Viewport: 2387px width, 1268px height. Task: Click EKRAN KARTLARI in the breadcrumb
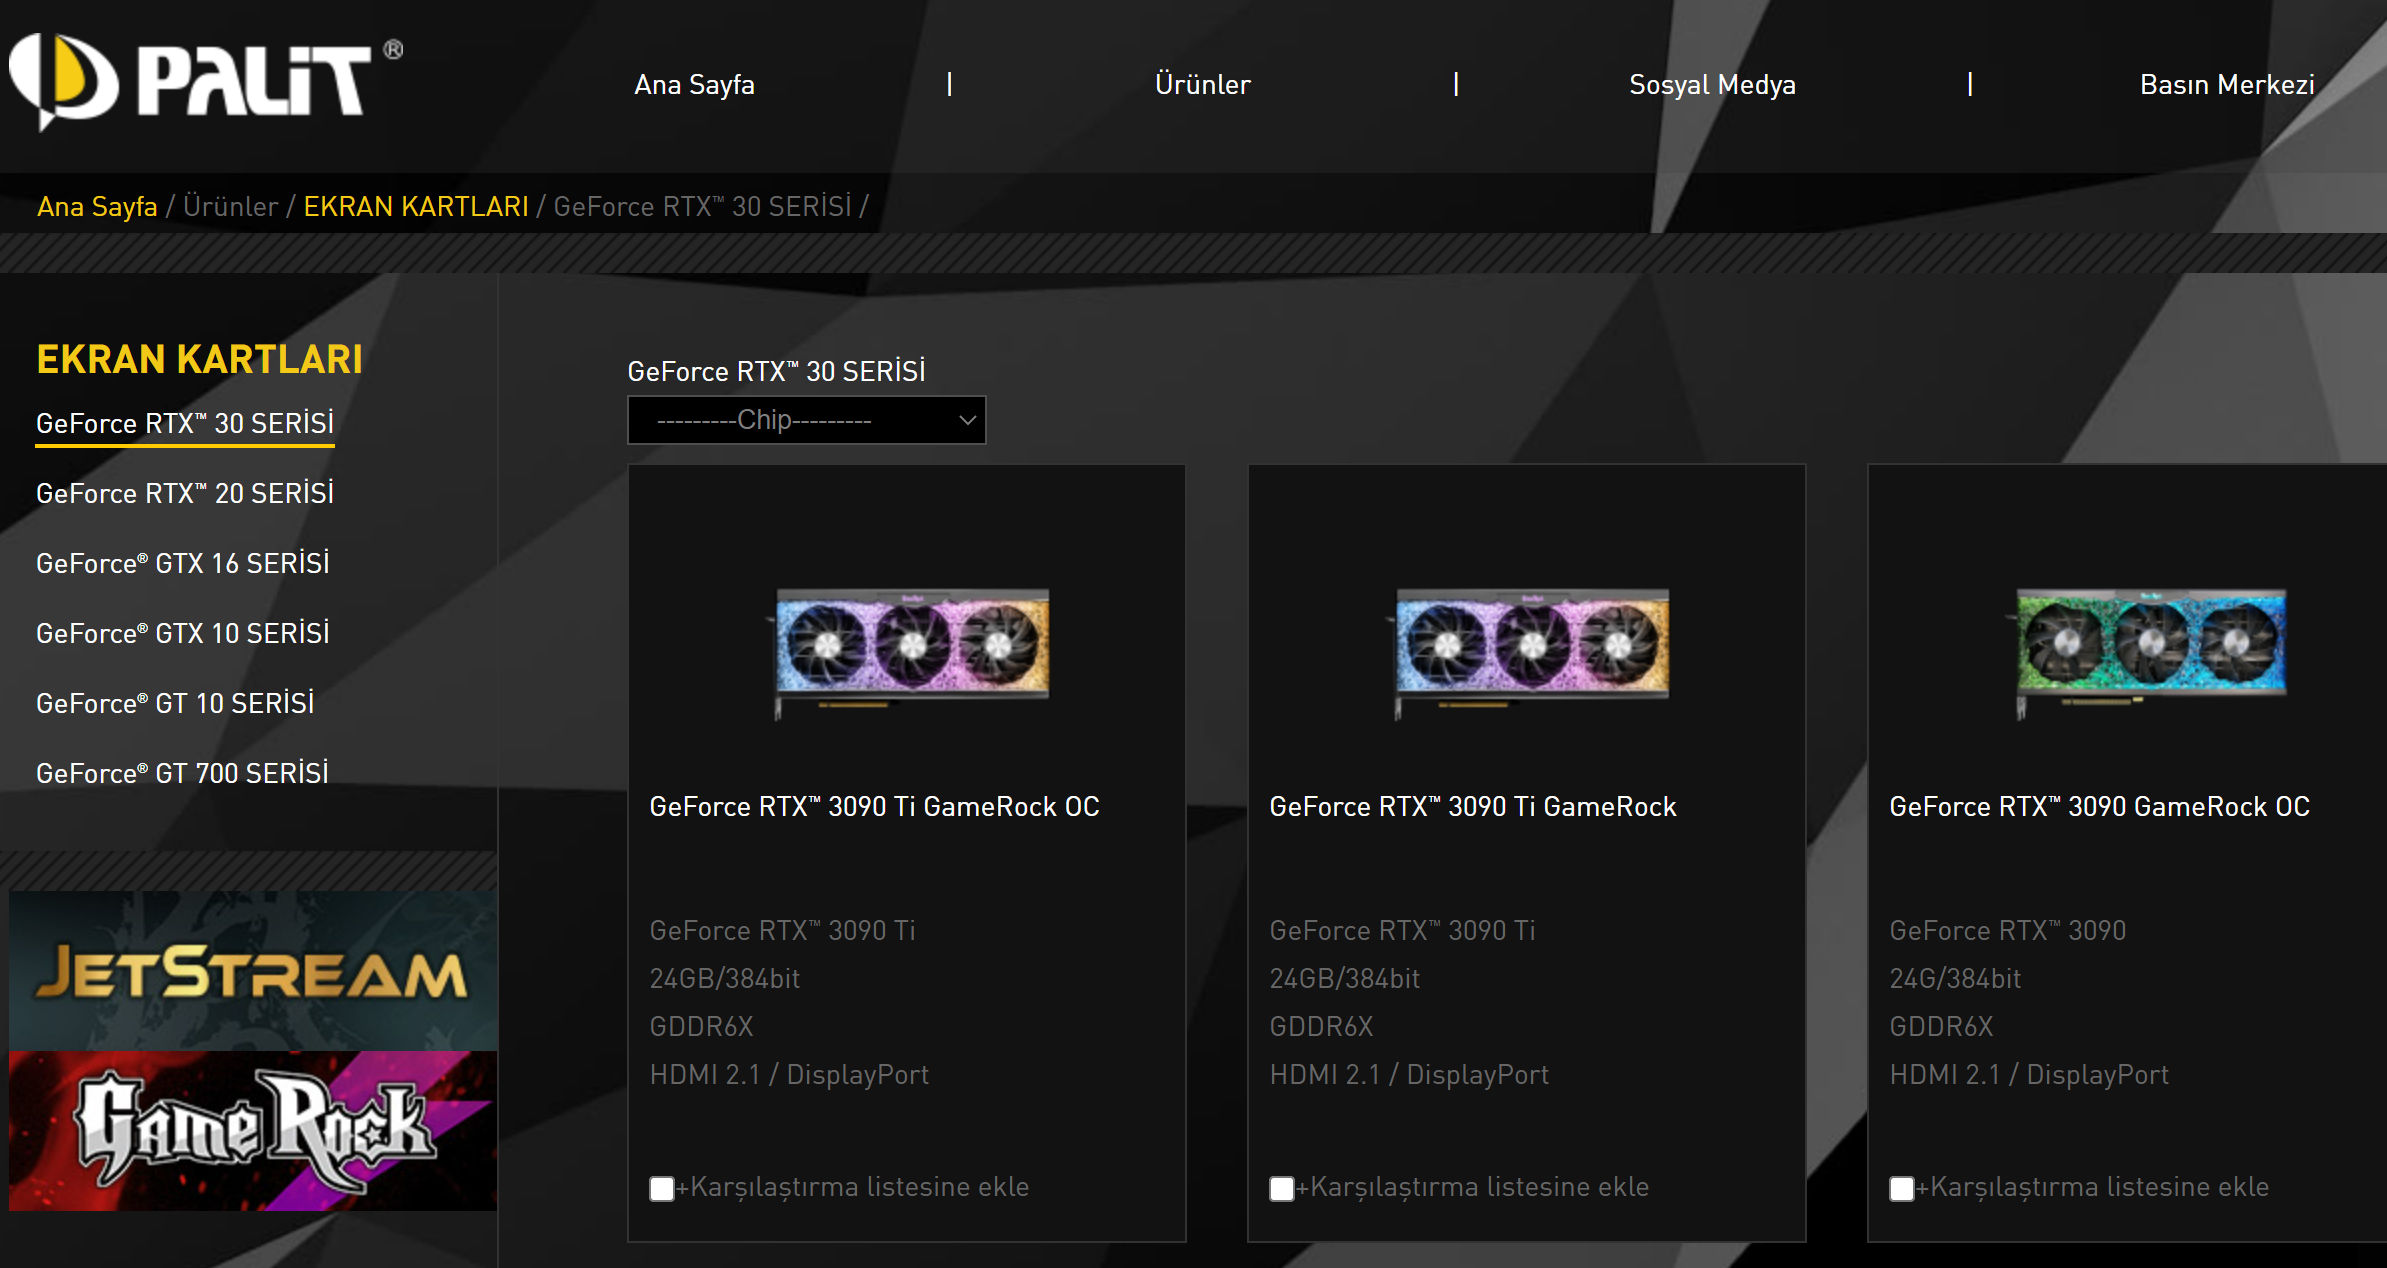pyautogui.click(x=416, y=206)
